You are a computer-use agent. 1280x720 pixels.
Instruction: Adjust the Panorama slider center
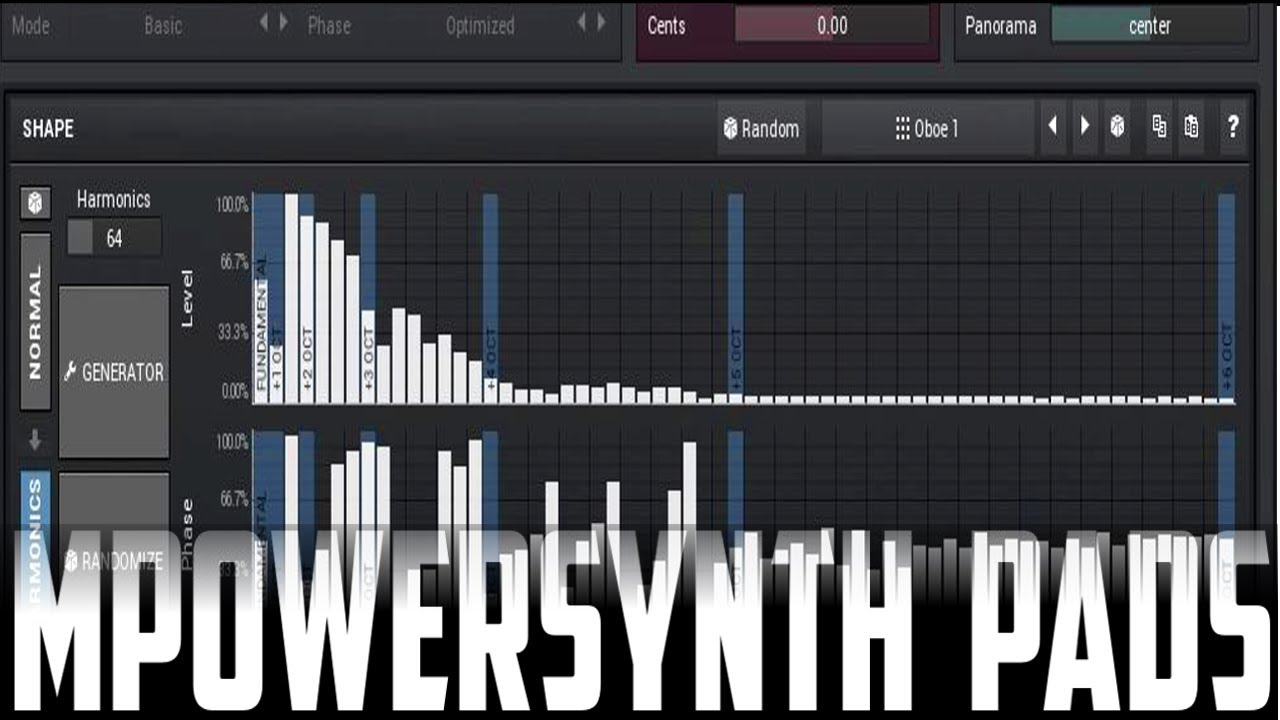pyautogui.click(x=1149, y=26)
